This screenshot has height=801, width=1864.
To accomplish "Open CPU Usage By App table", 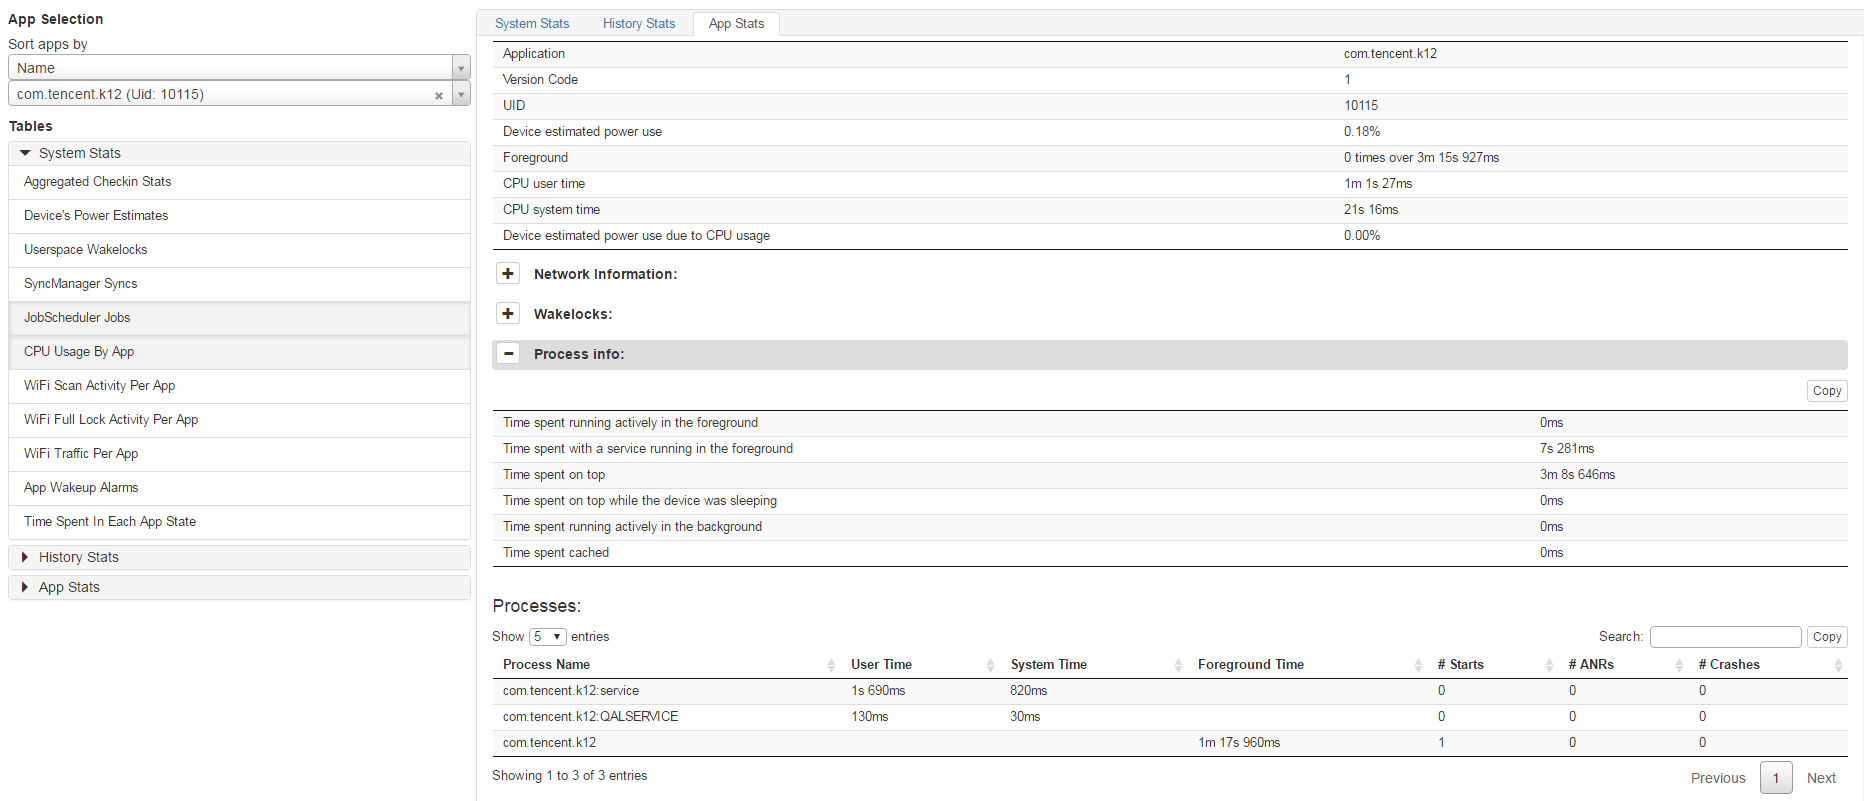I will click(x=239, y=352).
